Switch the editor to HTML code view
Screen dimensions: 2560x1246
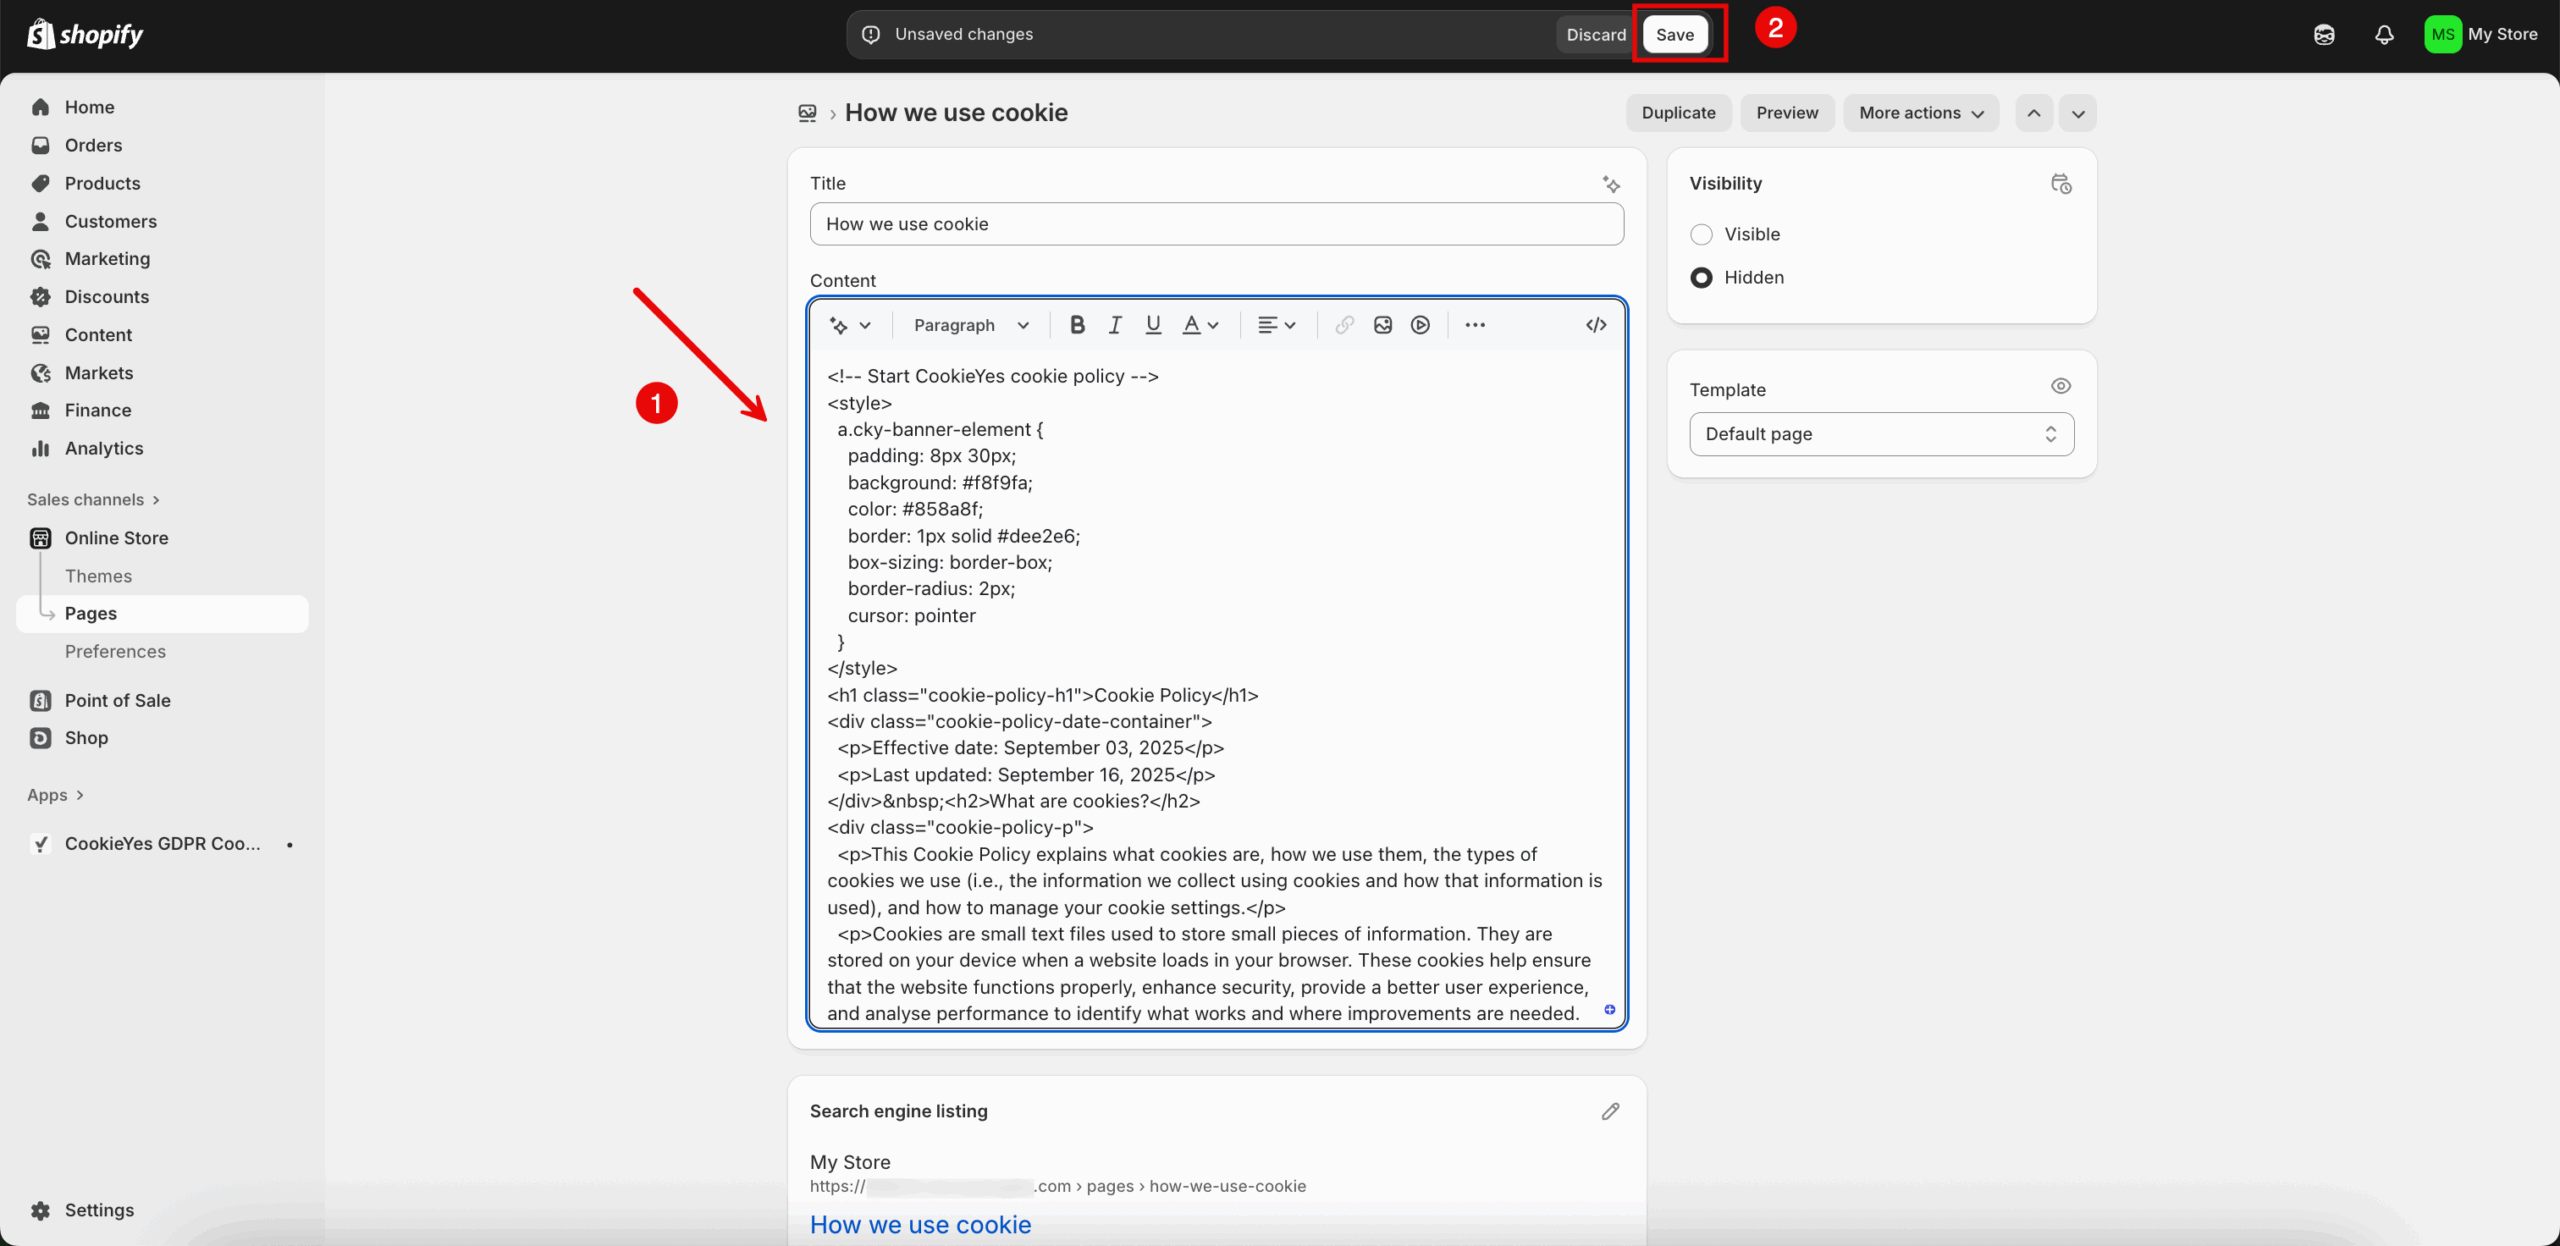1595,324
